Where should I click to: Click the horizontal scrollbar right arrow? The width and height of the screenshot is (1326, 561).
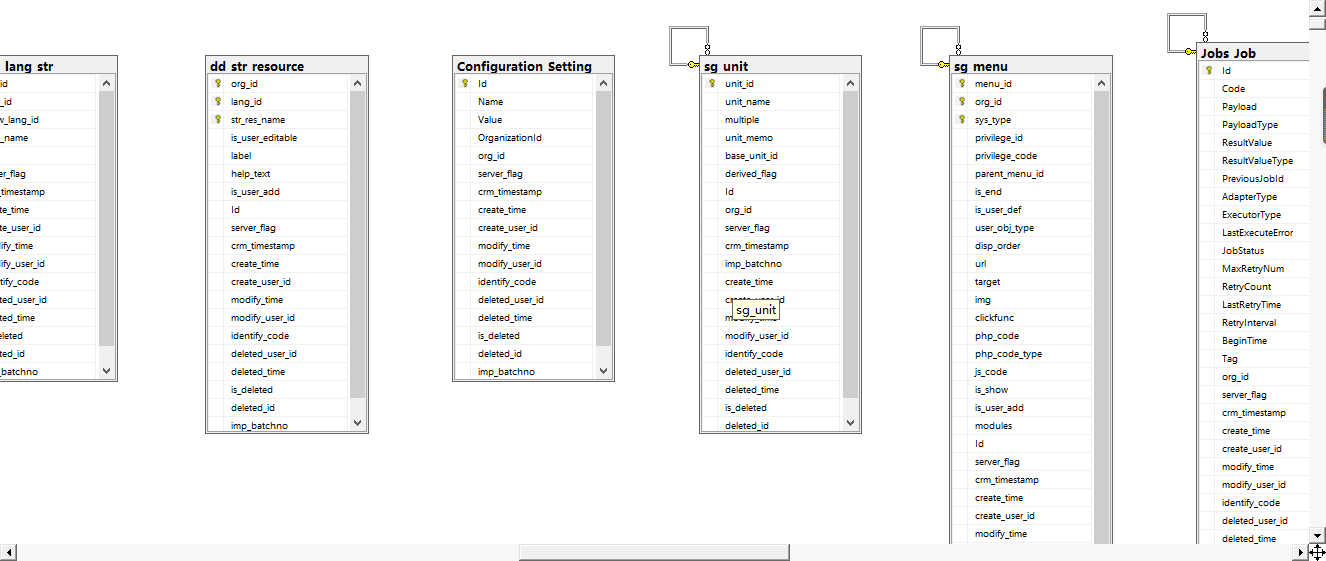point(1301,552)
